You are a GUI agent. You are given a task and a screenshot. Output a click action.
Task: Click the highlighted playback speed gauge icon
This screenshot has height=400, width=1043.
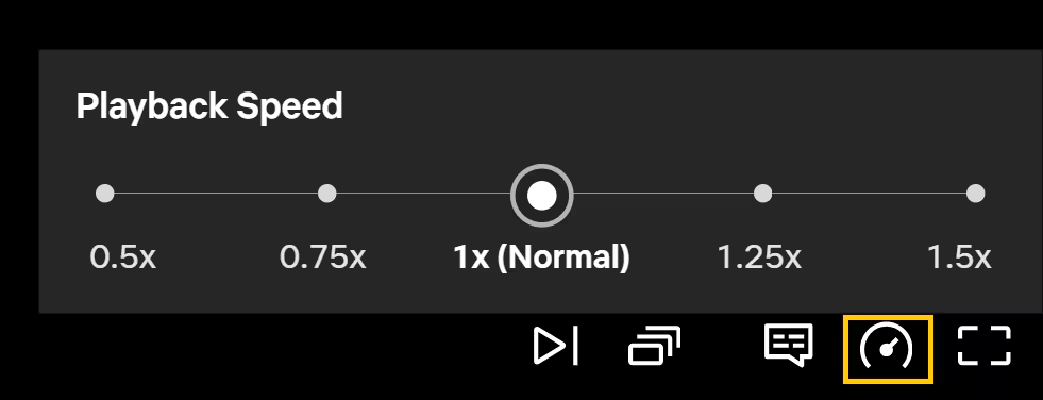click(887, 349)
